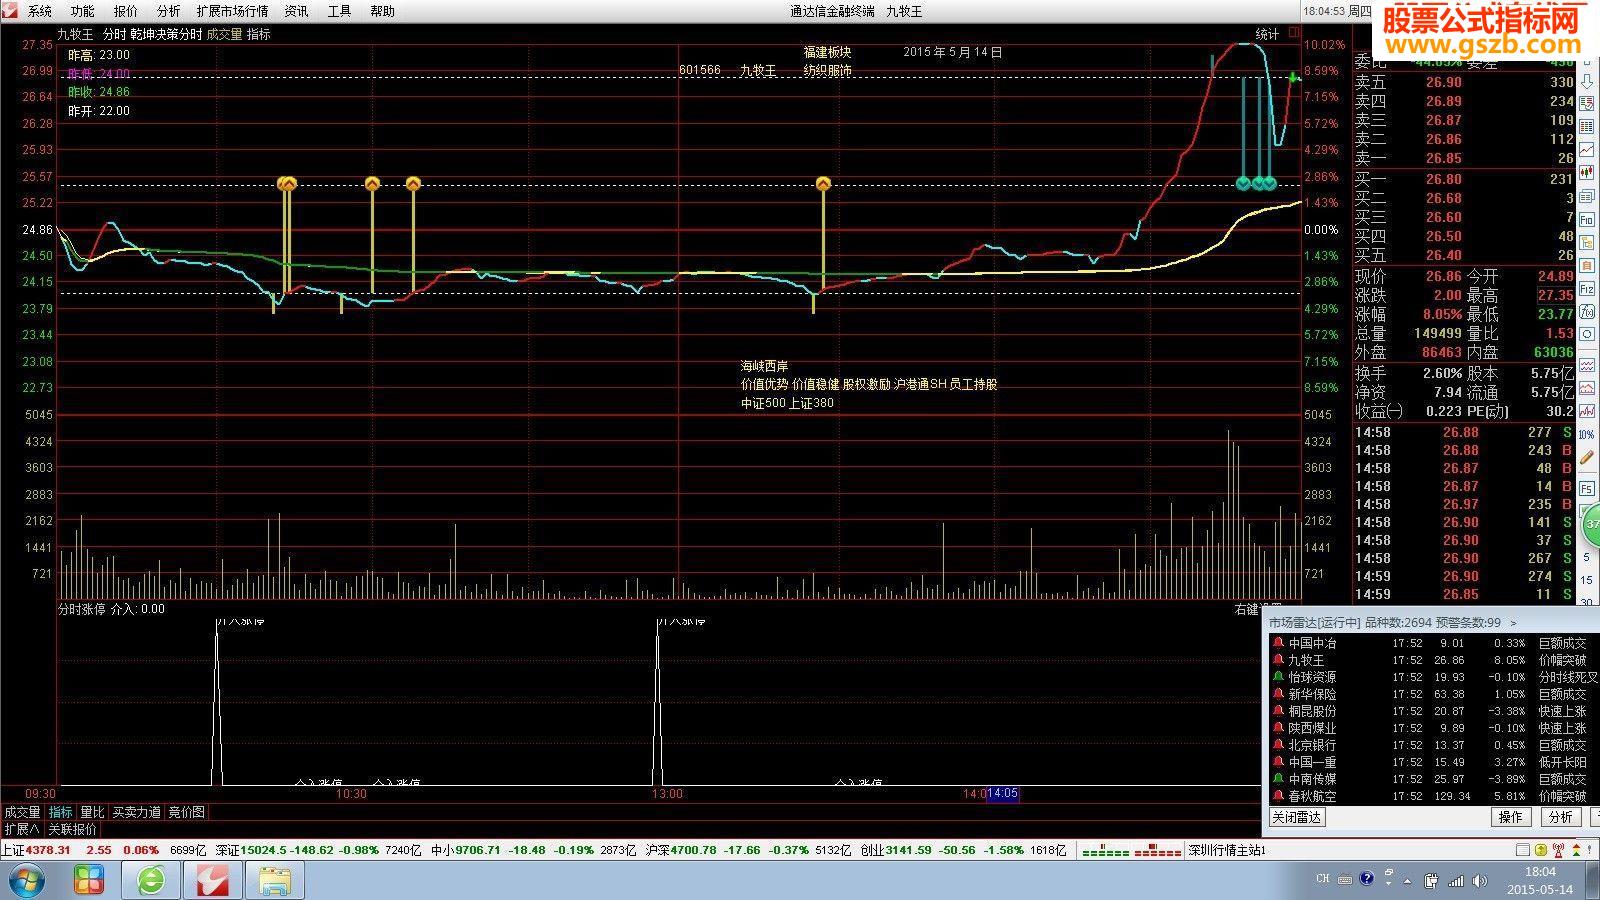This screenshot has height=900, width=1600.
Task: Open the 系统 menu
Action: 39,11
